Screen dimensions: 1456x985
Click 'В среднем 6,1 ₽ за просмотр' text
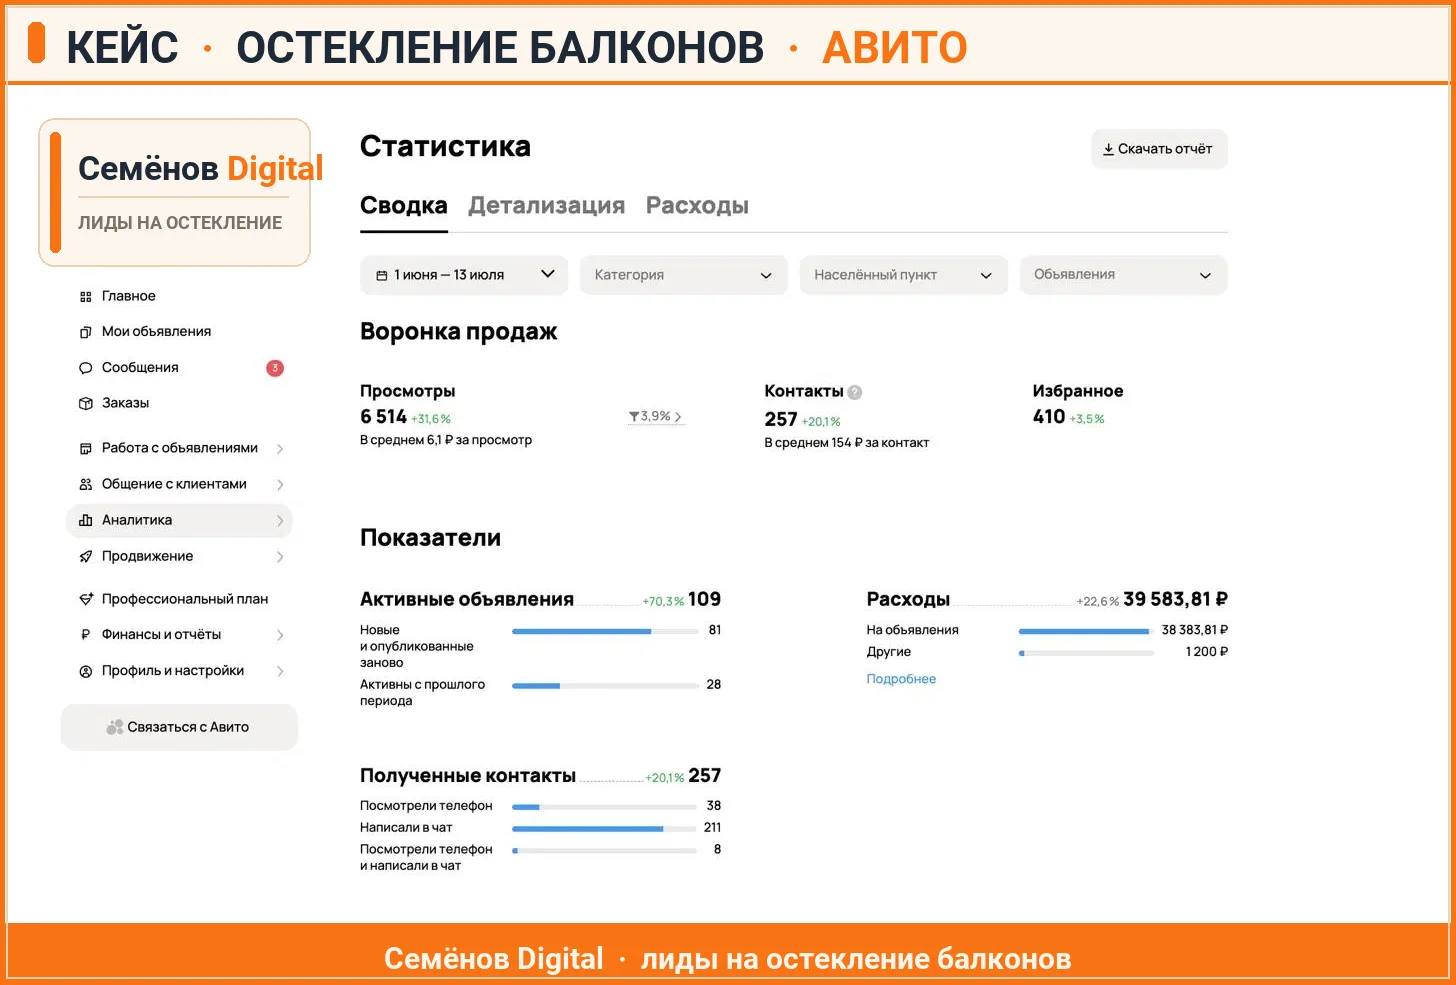(446, 440)
